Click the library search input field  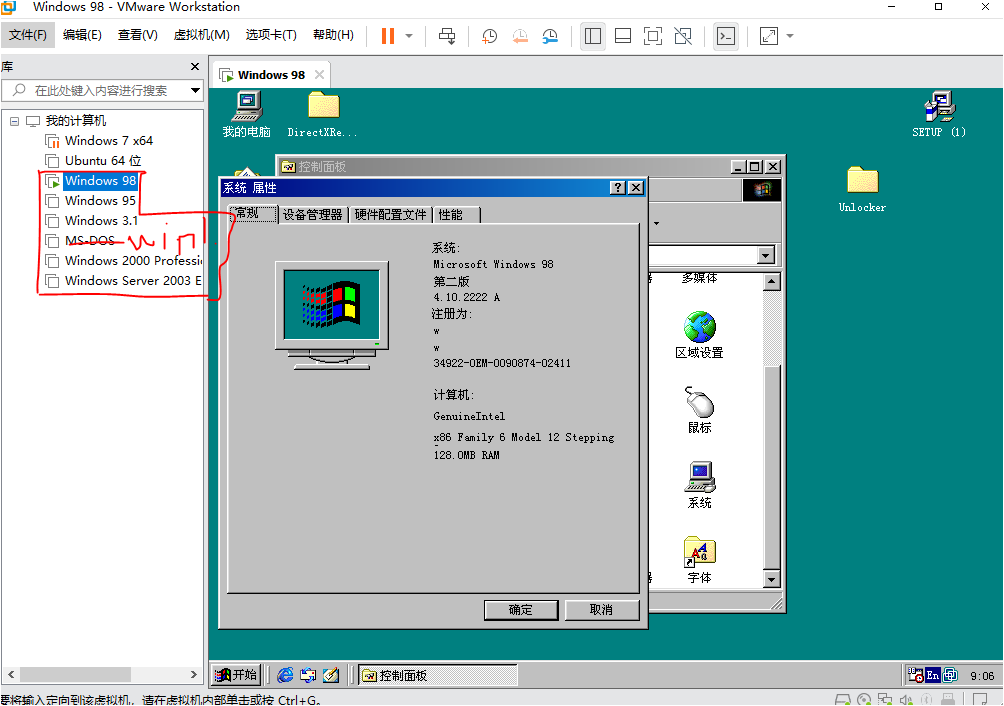100,90
